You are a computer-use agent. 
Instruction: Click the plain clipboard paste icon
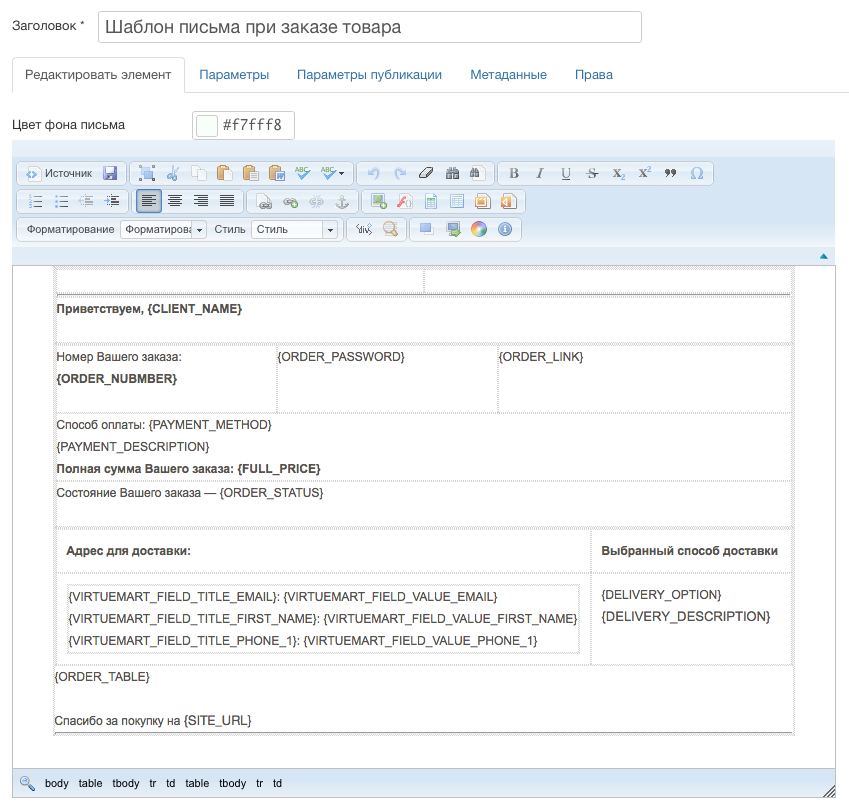(225, 173)
